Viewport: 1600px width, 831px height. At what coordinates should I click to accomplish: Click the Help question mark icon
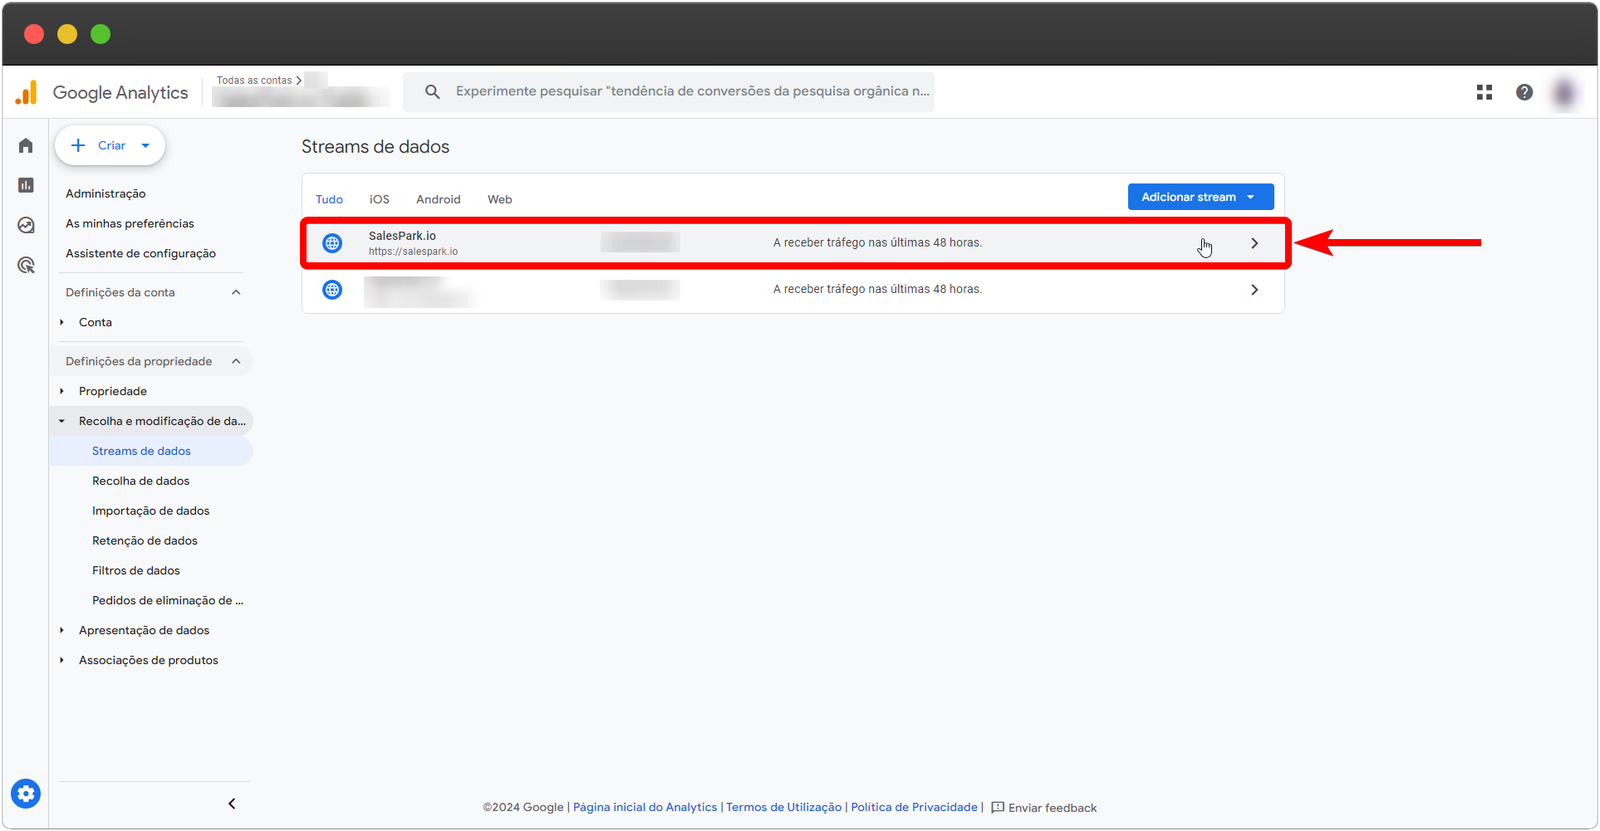tap(1524, 92)
